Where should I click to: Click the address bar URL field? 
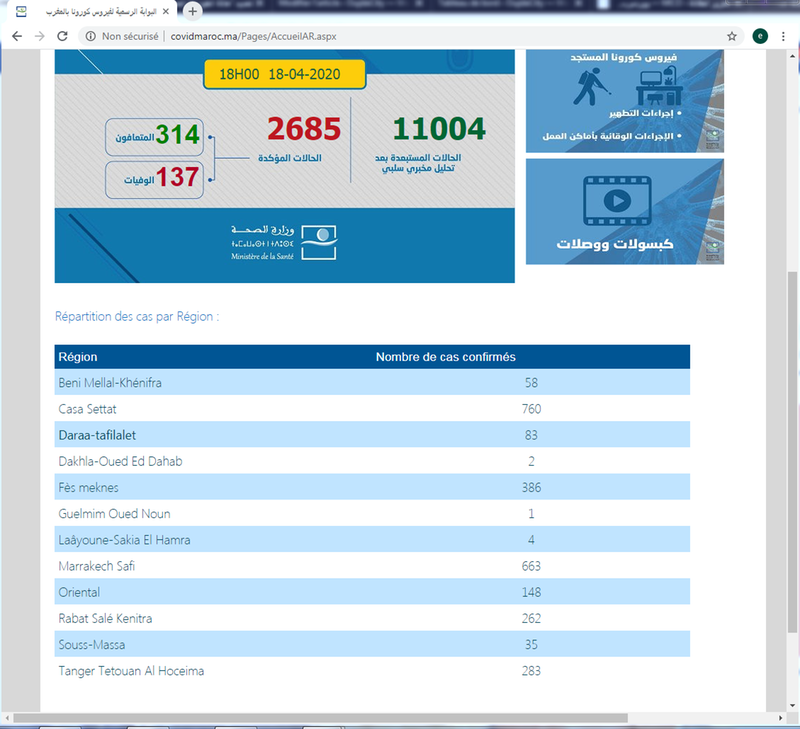(400, 36)
